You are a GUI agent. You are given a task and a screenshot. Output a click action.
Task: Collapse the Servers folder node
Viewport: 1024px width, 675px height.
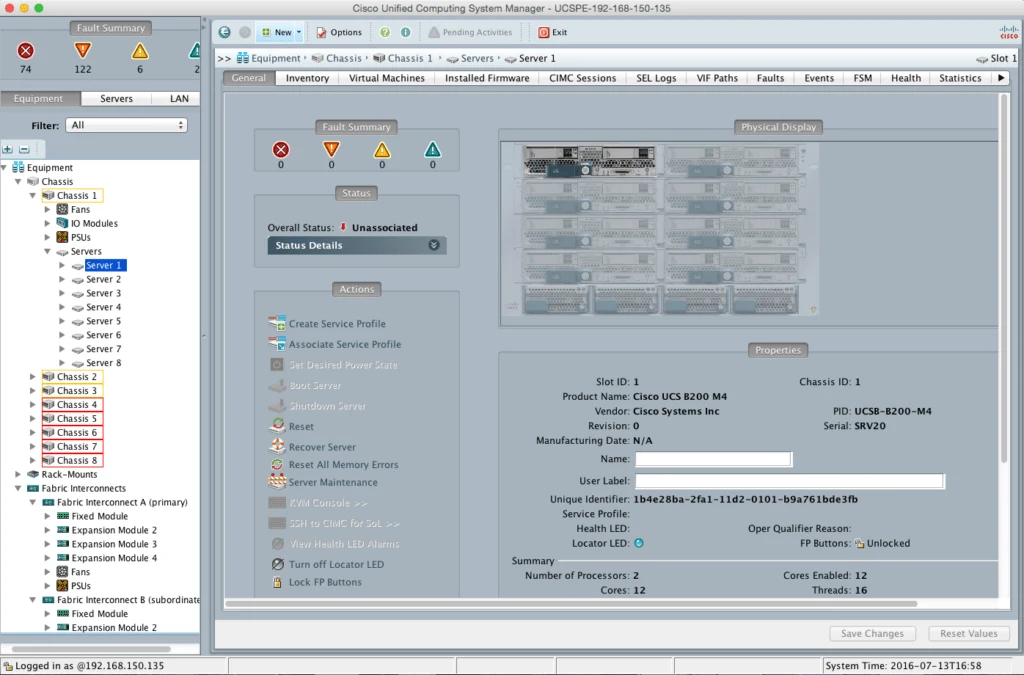coord(47,251)
